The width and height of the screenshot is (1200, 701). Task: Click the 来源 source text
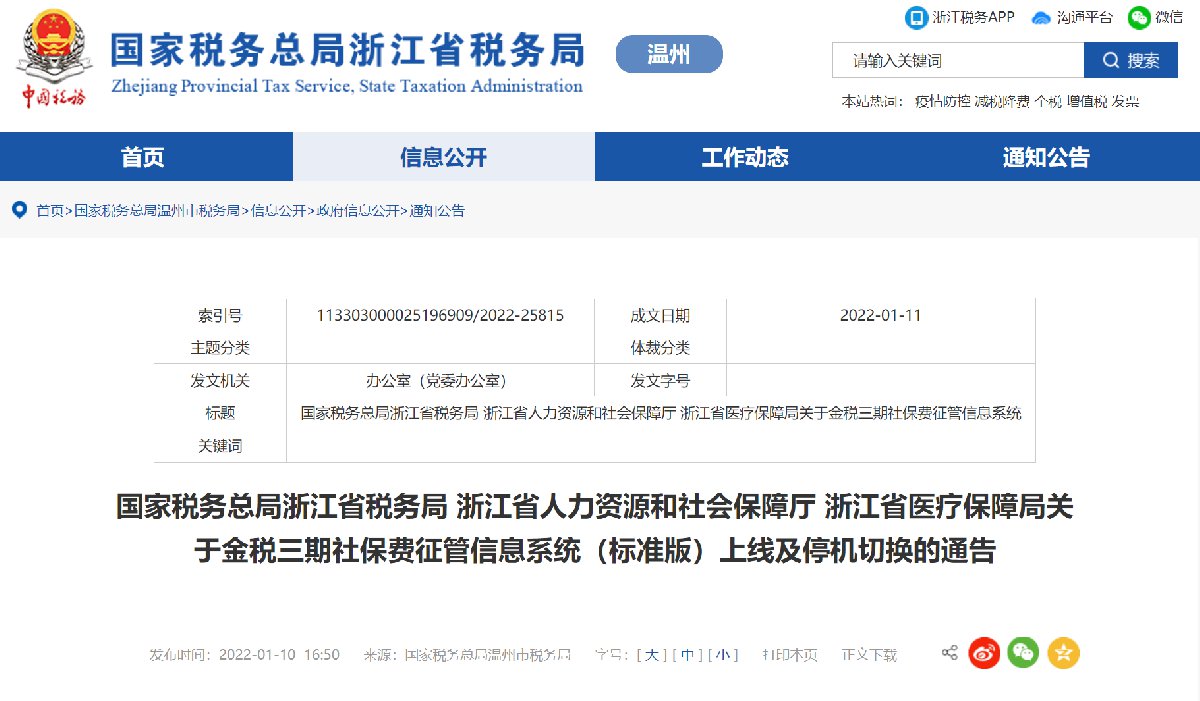[x=466, y=655]
